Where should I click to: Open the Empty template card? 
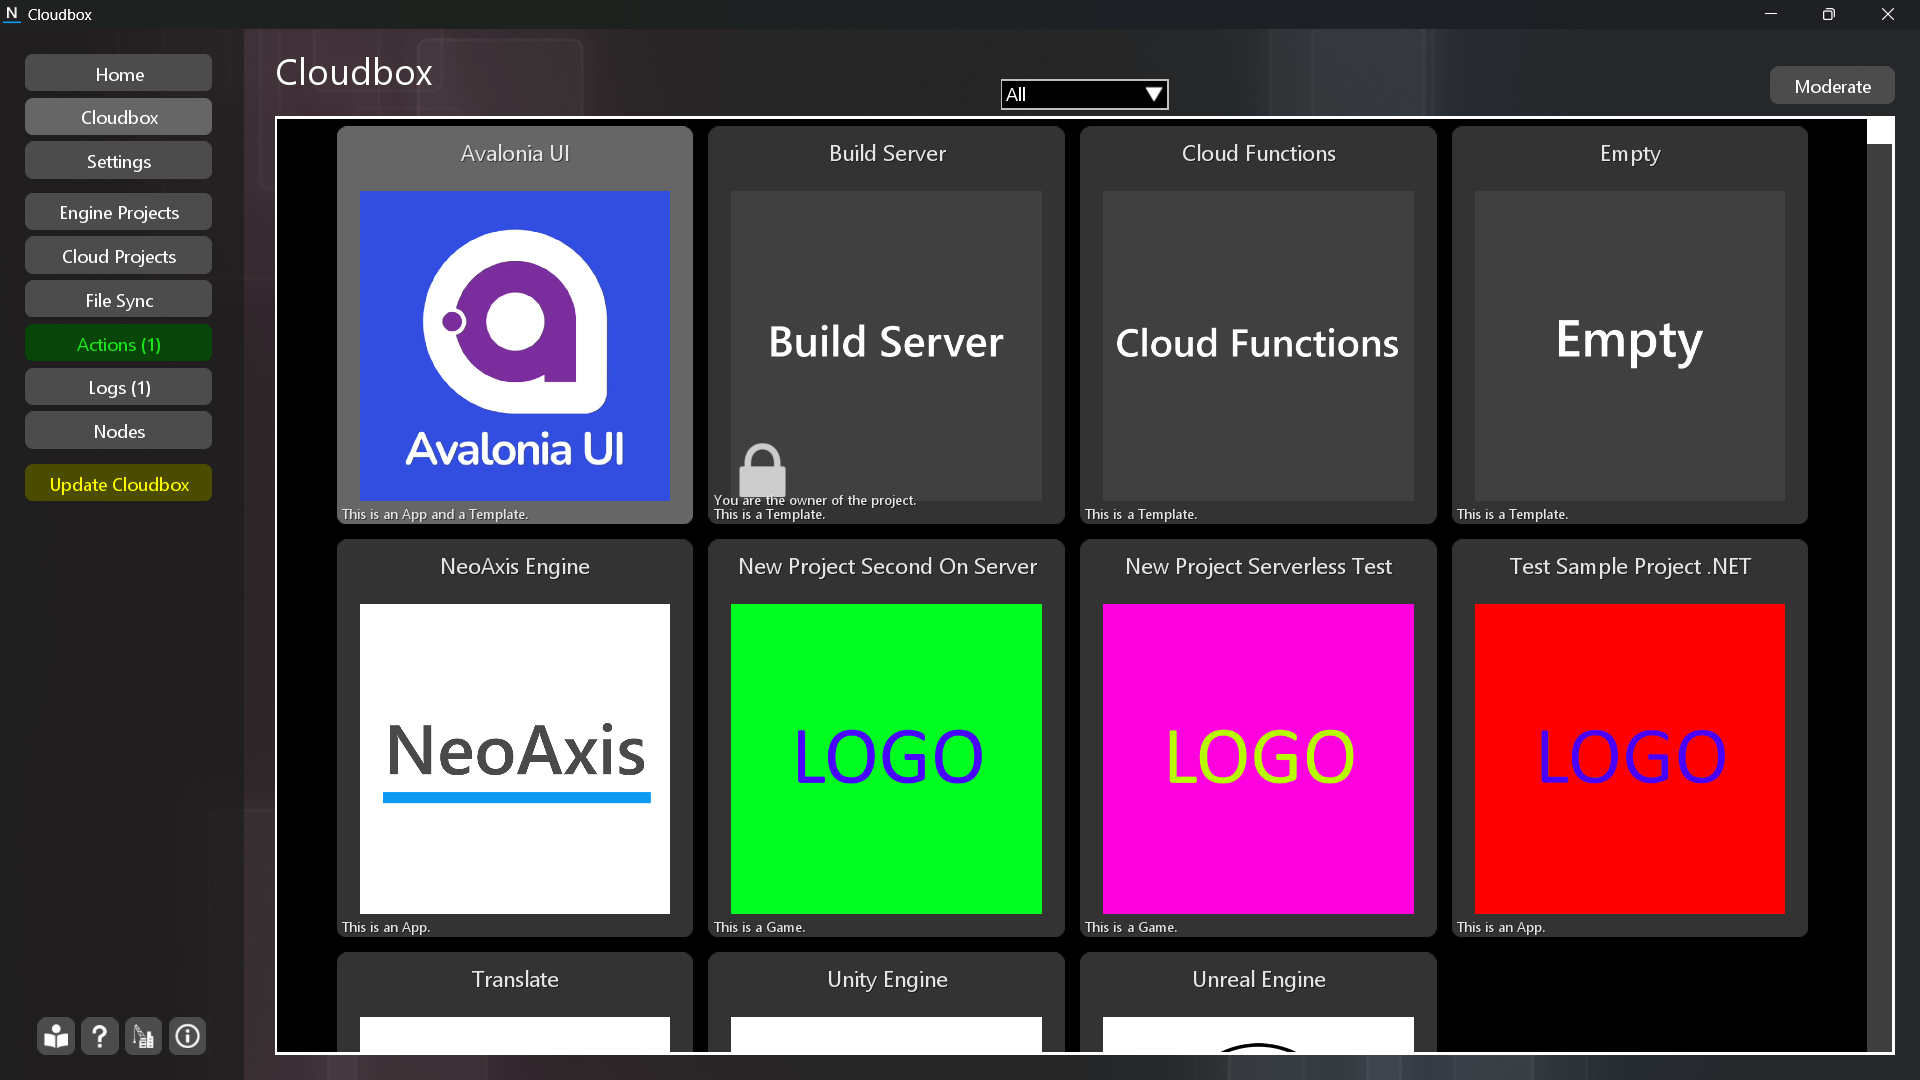tap(1630, 324)
